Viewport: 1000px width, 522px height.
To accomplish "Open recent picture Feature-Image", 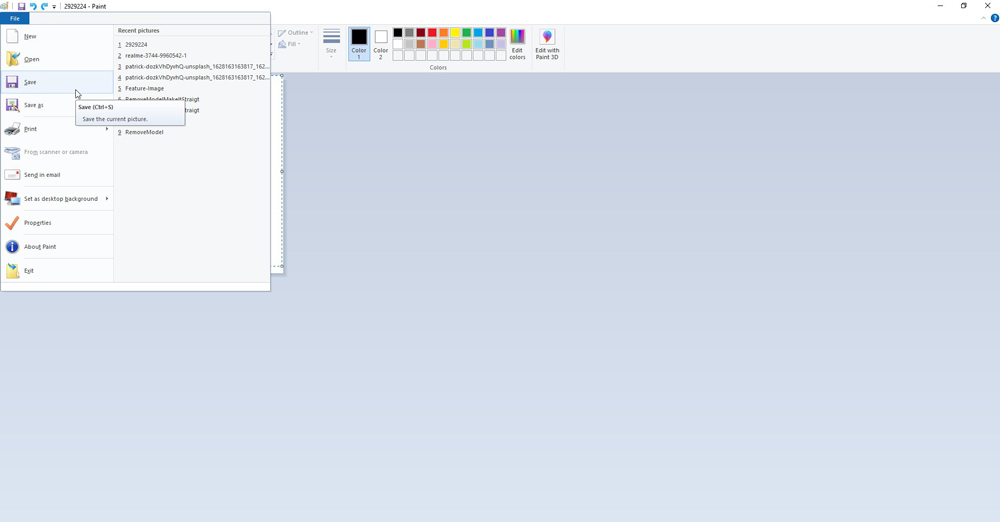I will click(192, 89).
